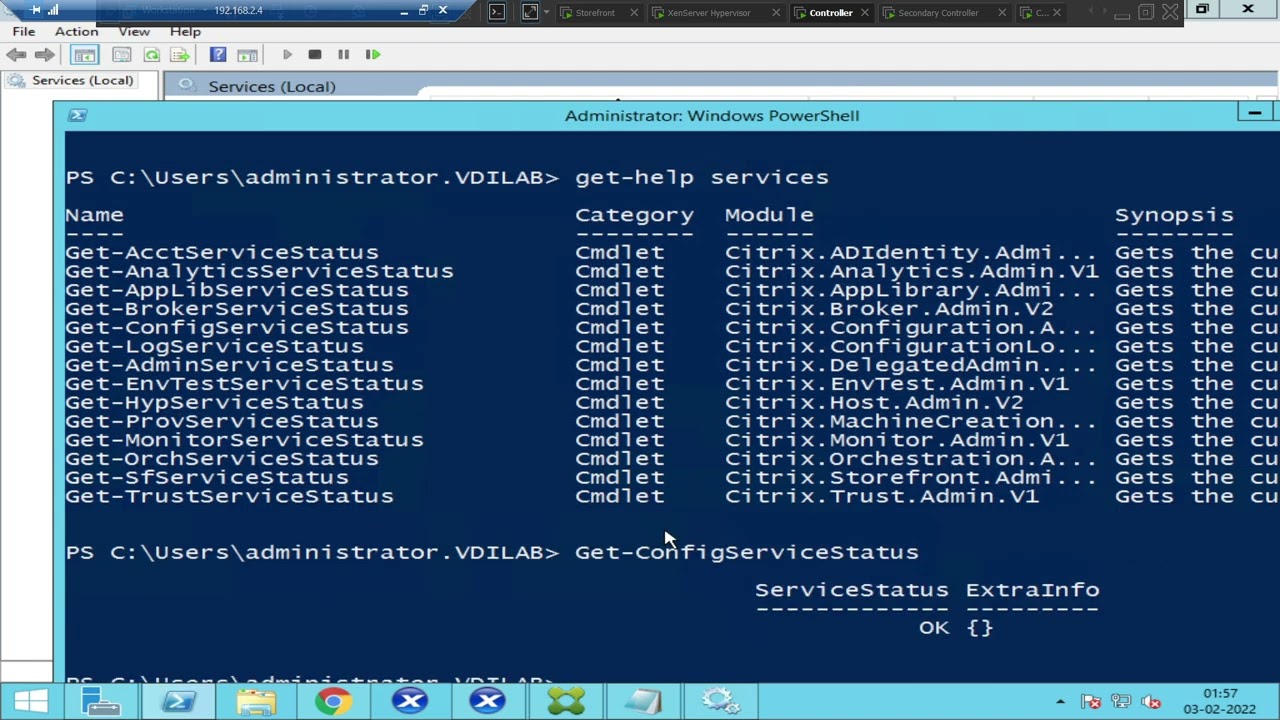Click the console terminal icon in top bar
The height and width of the screenshot is (720, 1280).
point(497,12)
